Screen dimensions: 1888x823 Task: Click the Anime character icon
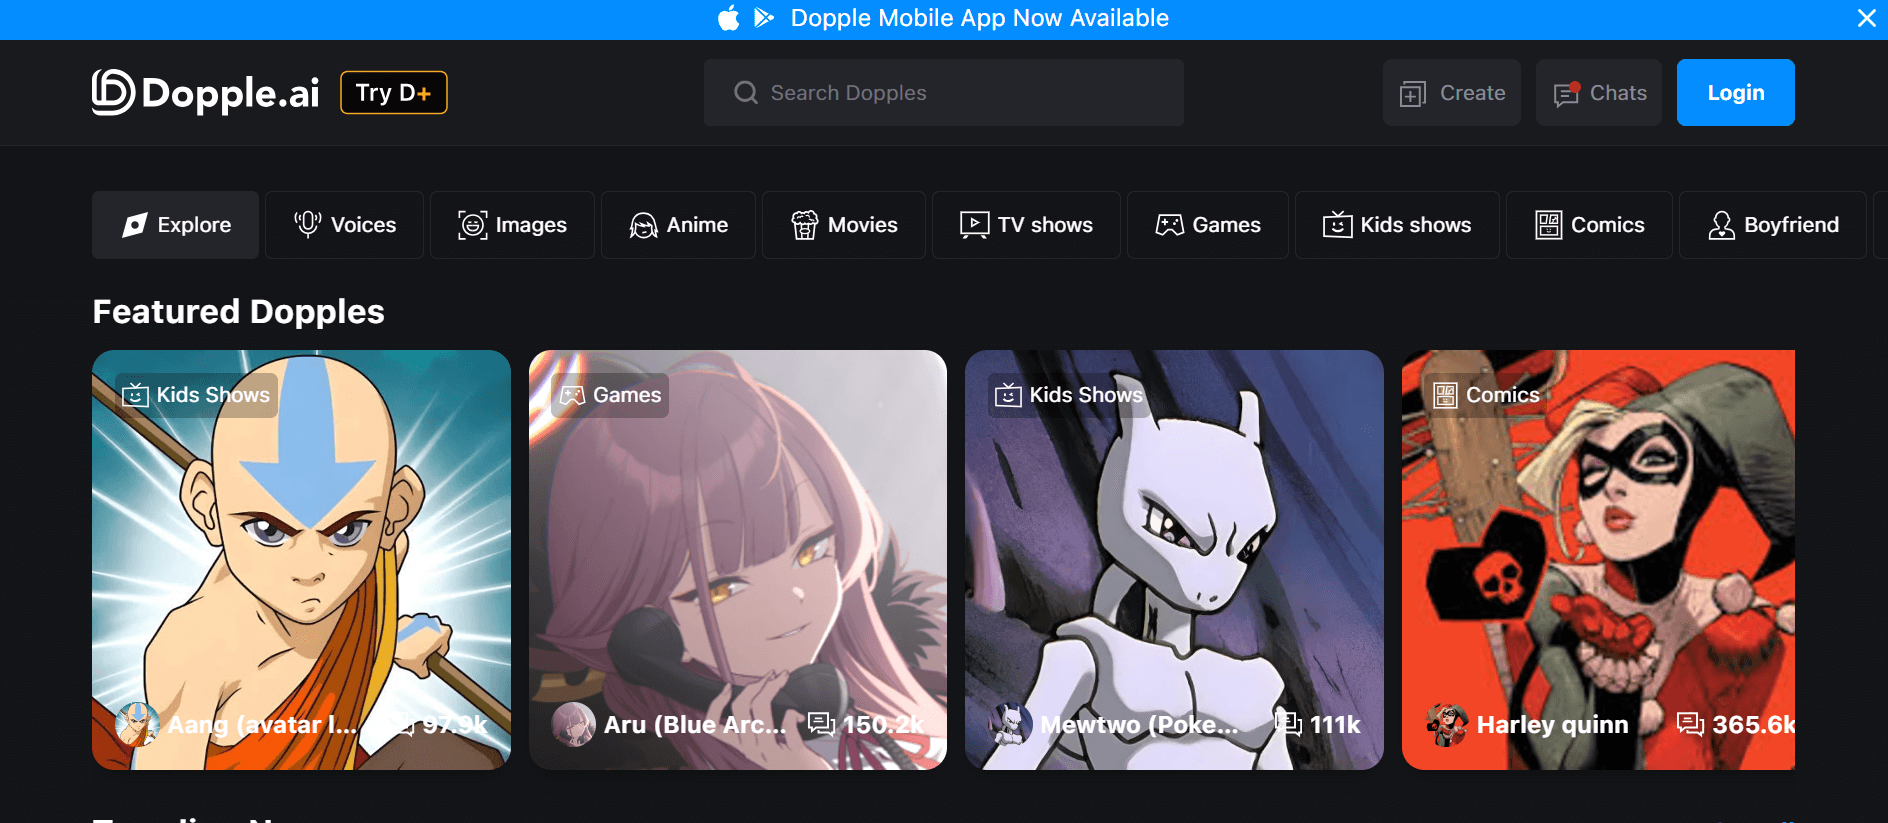[x=643, y=225]
